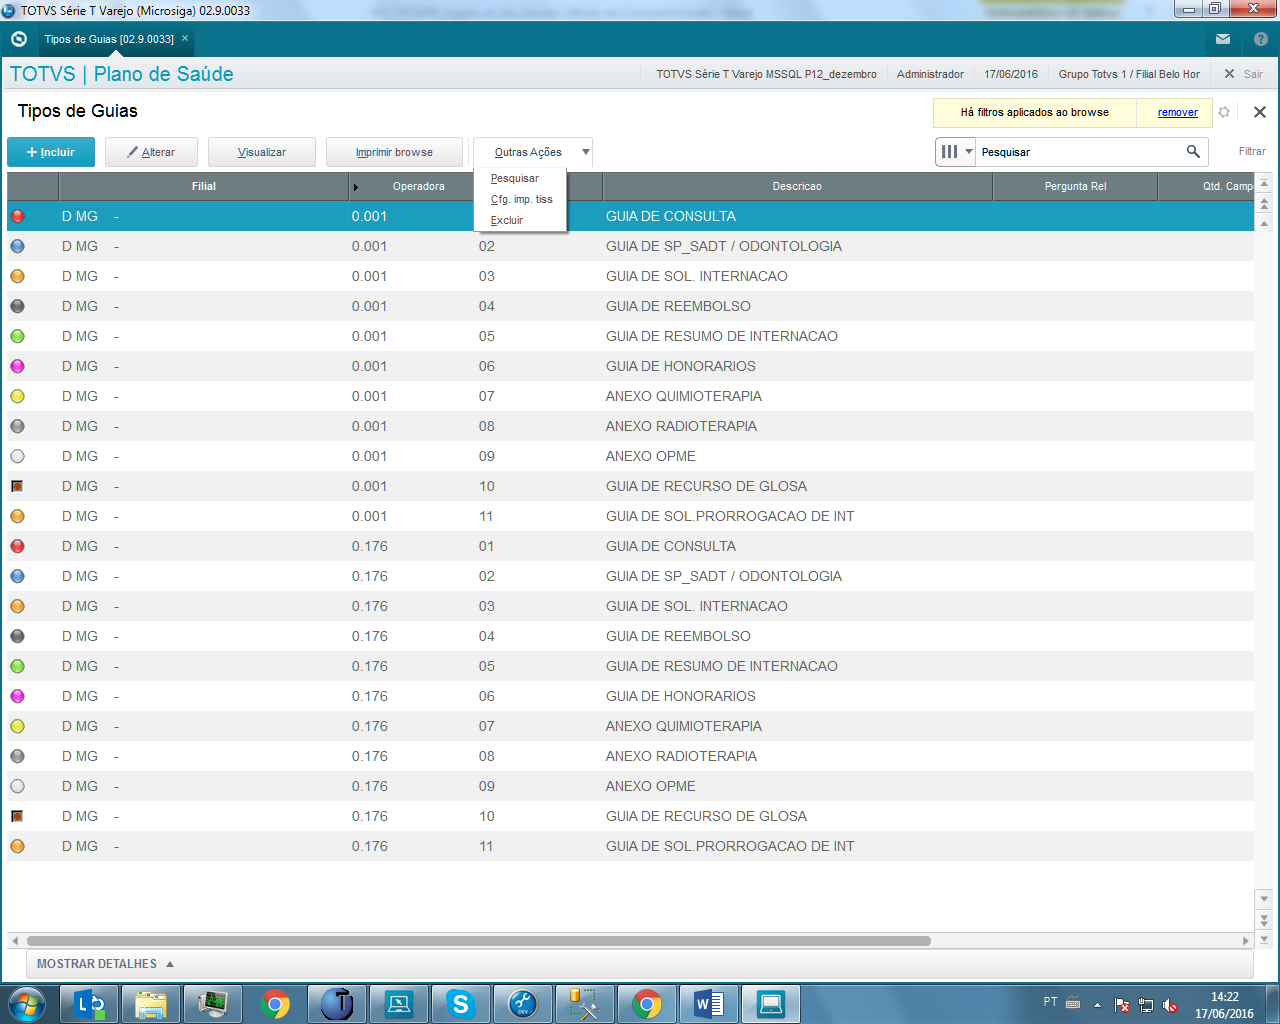Choose Cfg. imp. tiss from the menu
The width and height of the screenshot is (1280, 1024).
point(521,199)
